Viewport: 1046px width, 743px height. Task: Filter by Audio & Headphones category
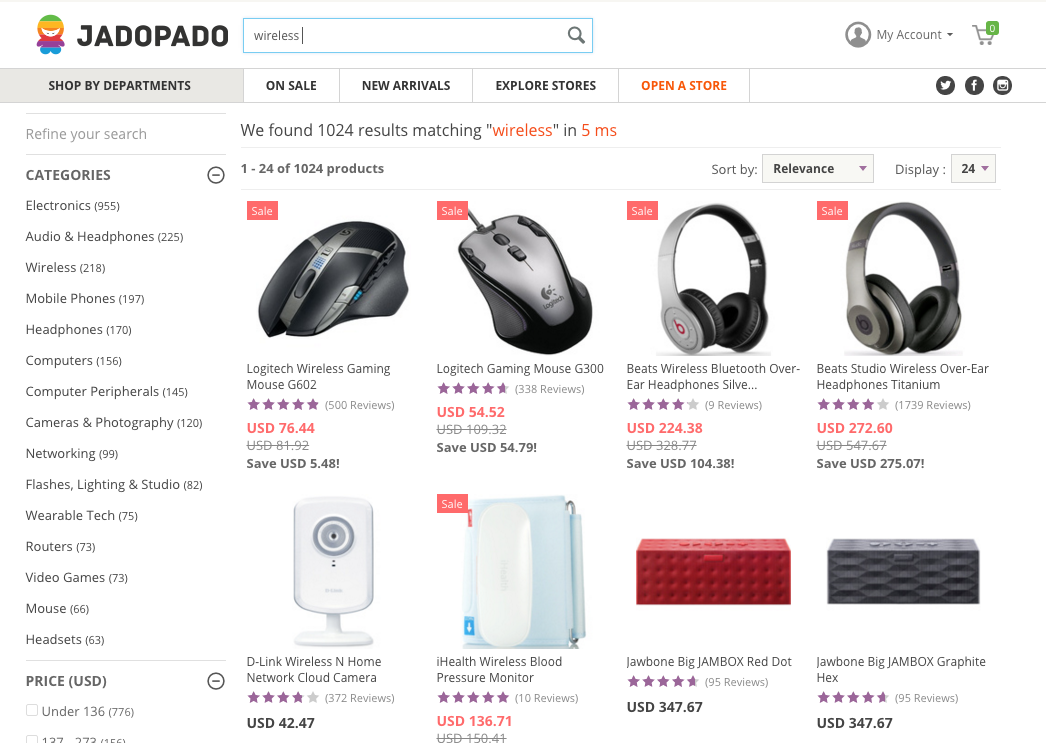104,237
